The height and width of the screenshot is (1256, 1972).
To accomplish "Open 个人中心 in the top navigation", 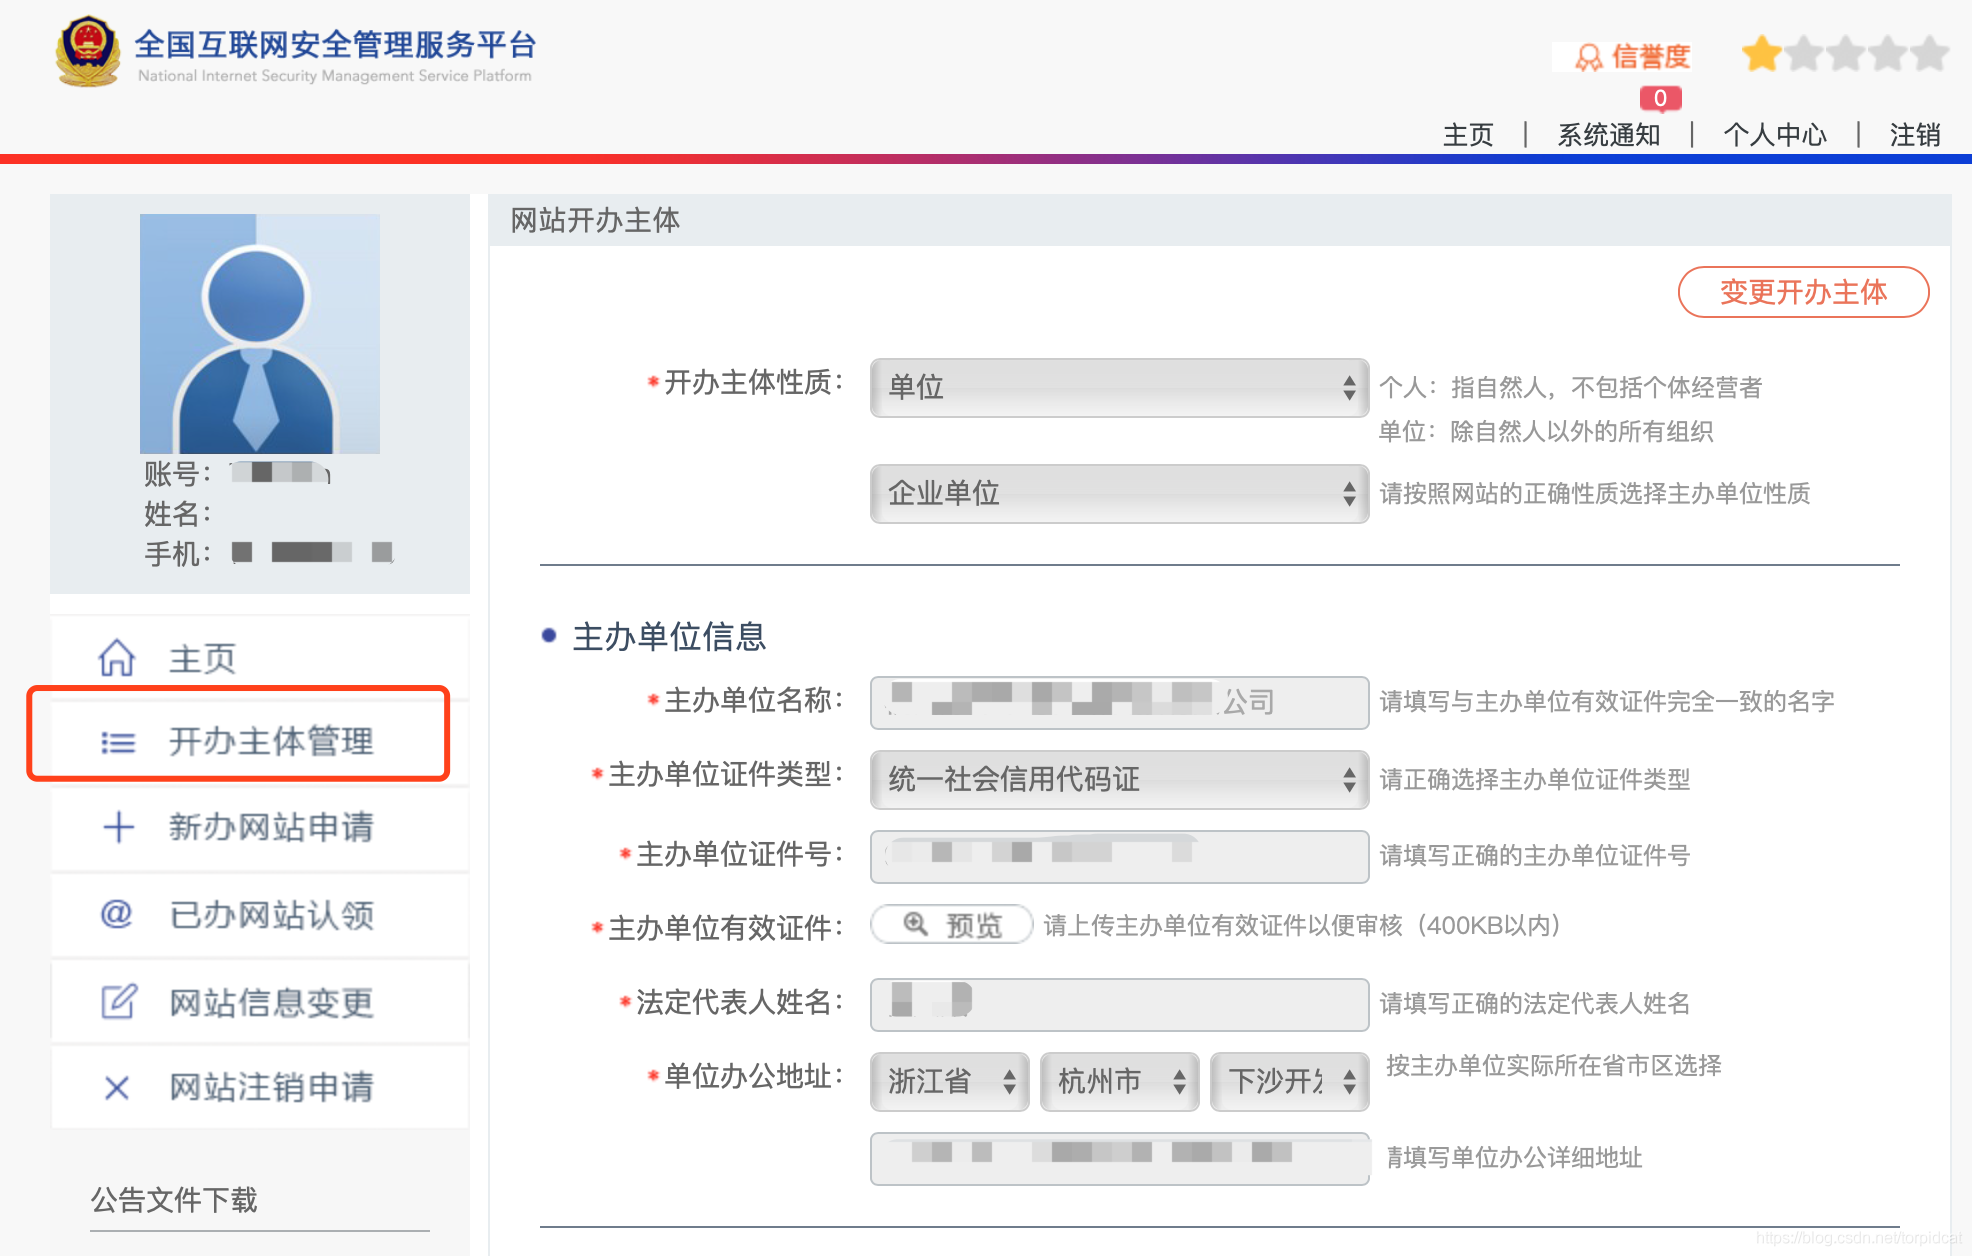I will point(1774,135).
